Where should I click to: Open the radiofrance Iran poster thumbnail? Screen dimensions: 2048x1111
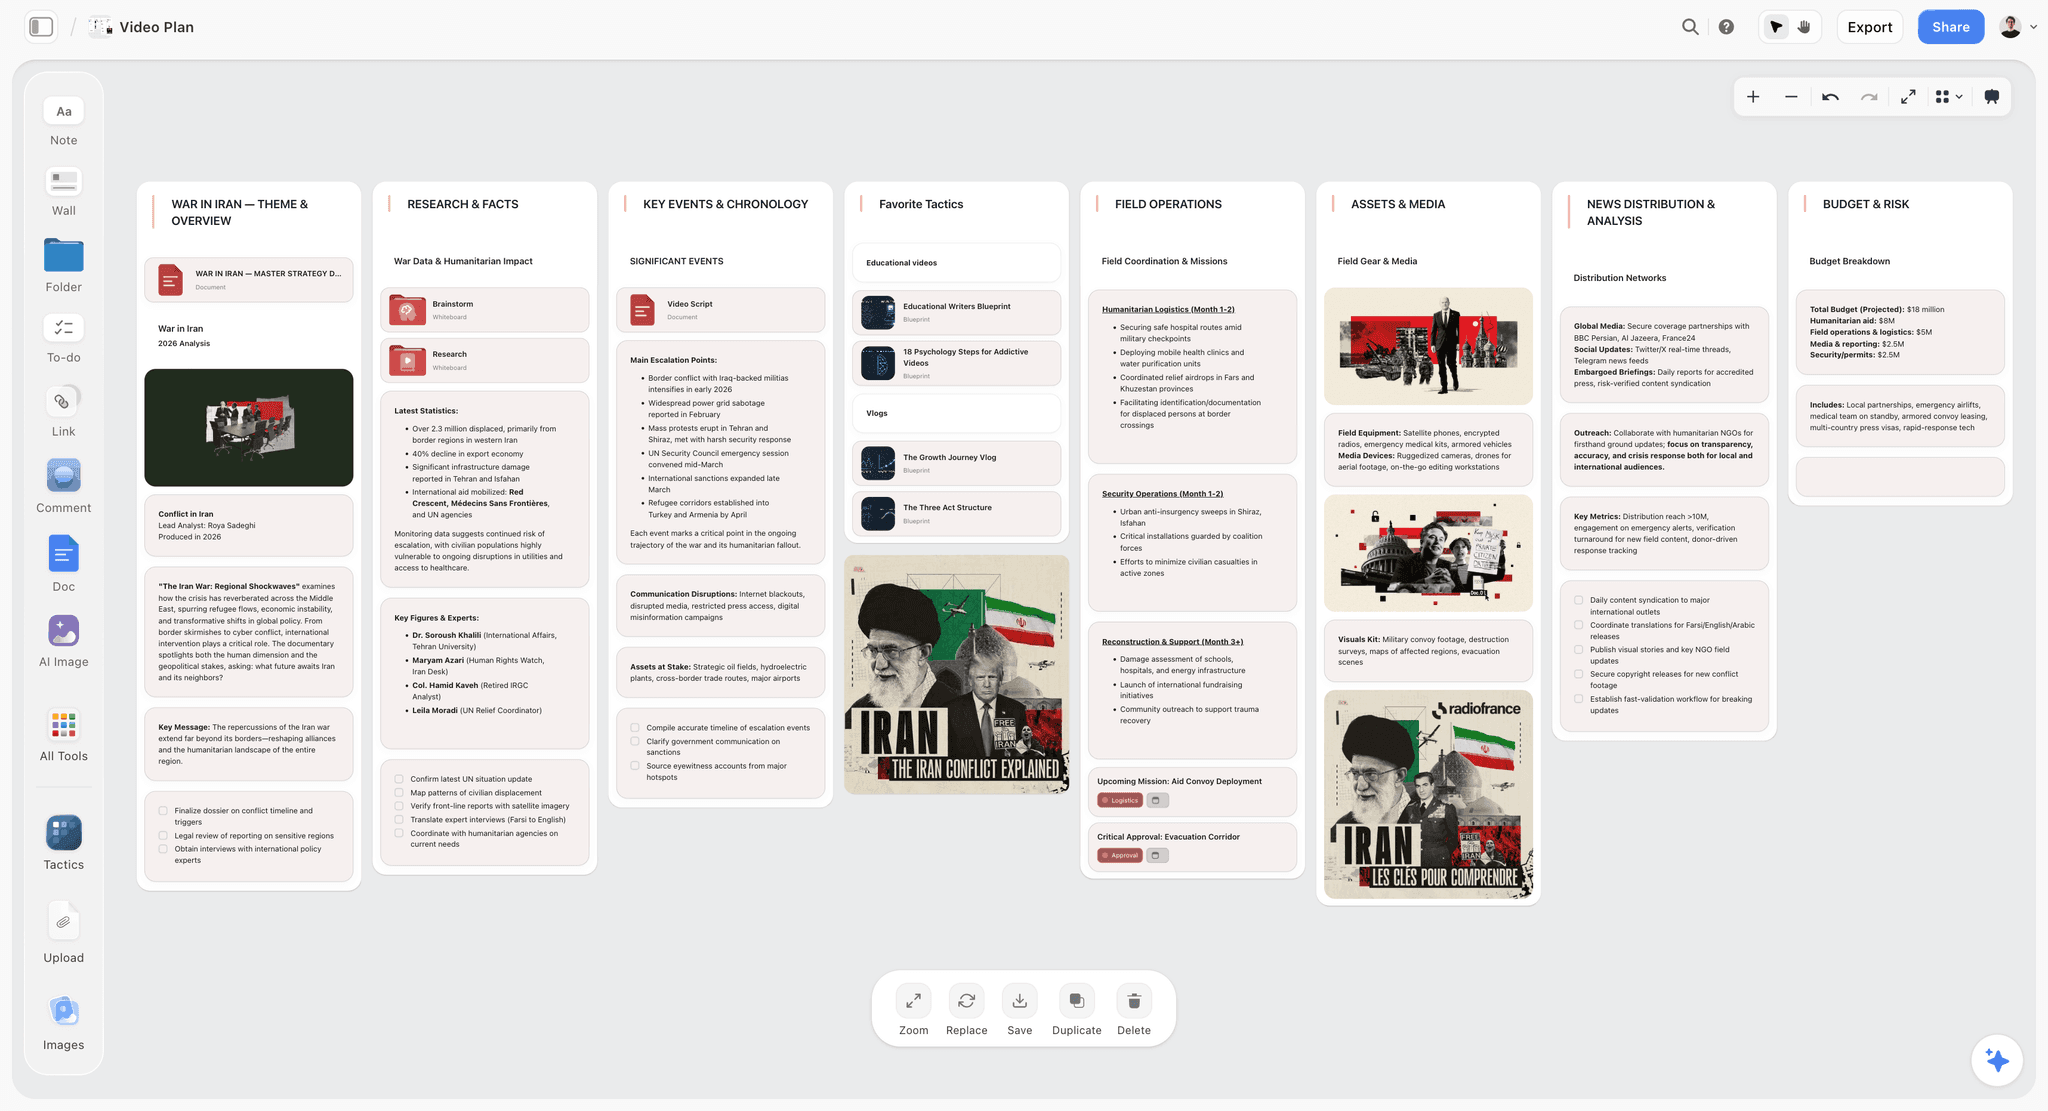click(1428, 794)
